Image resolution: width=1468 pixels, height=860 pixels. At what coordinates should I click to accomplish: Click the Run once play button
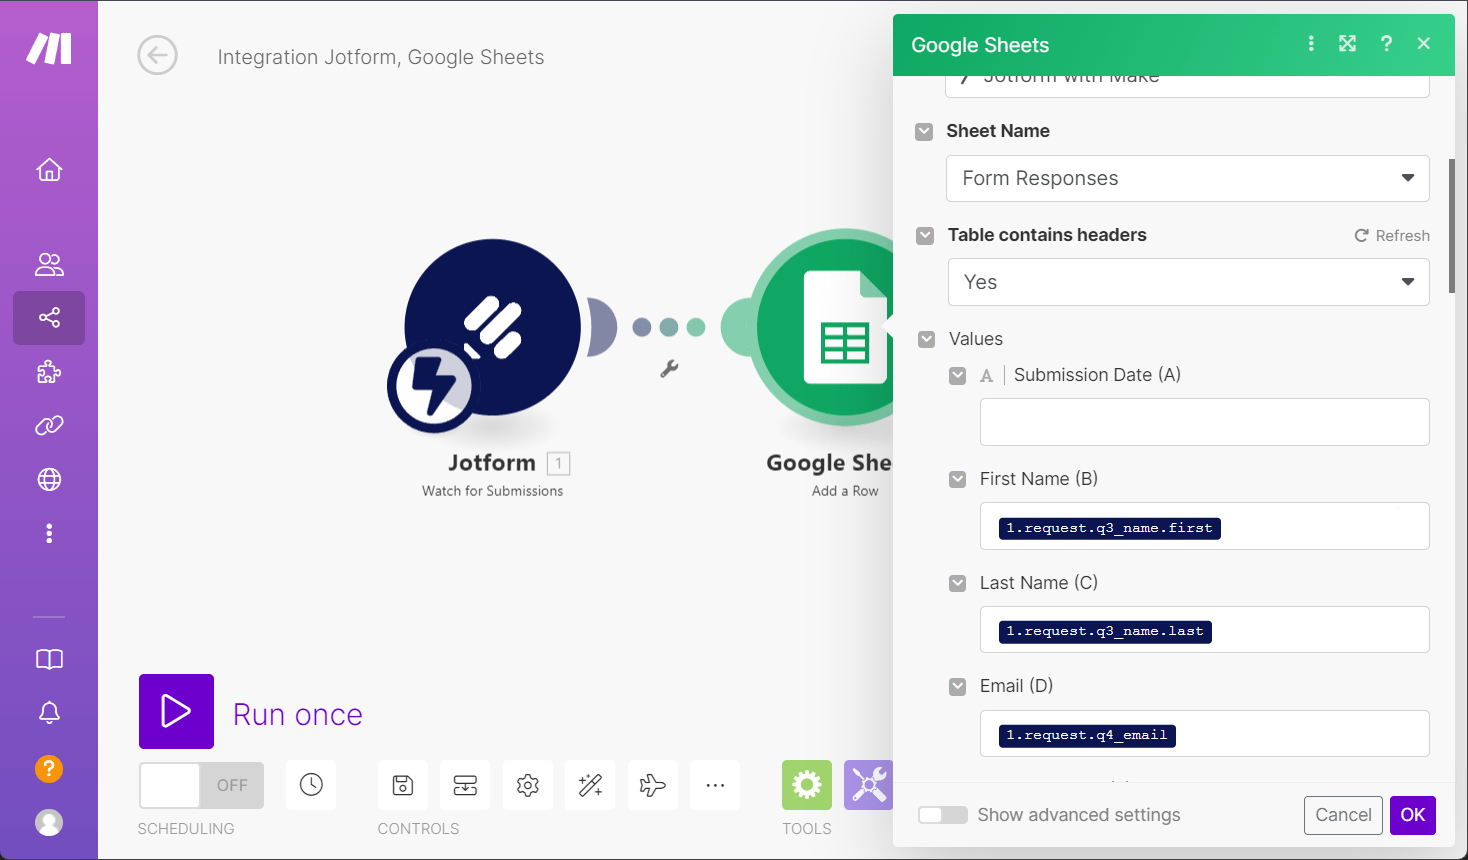click(176, 711)
